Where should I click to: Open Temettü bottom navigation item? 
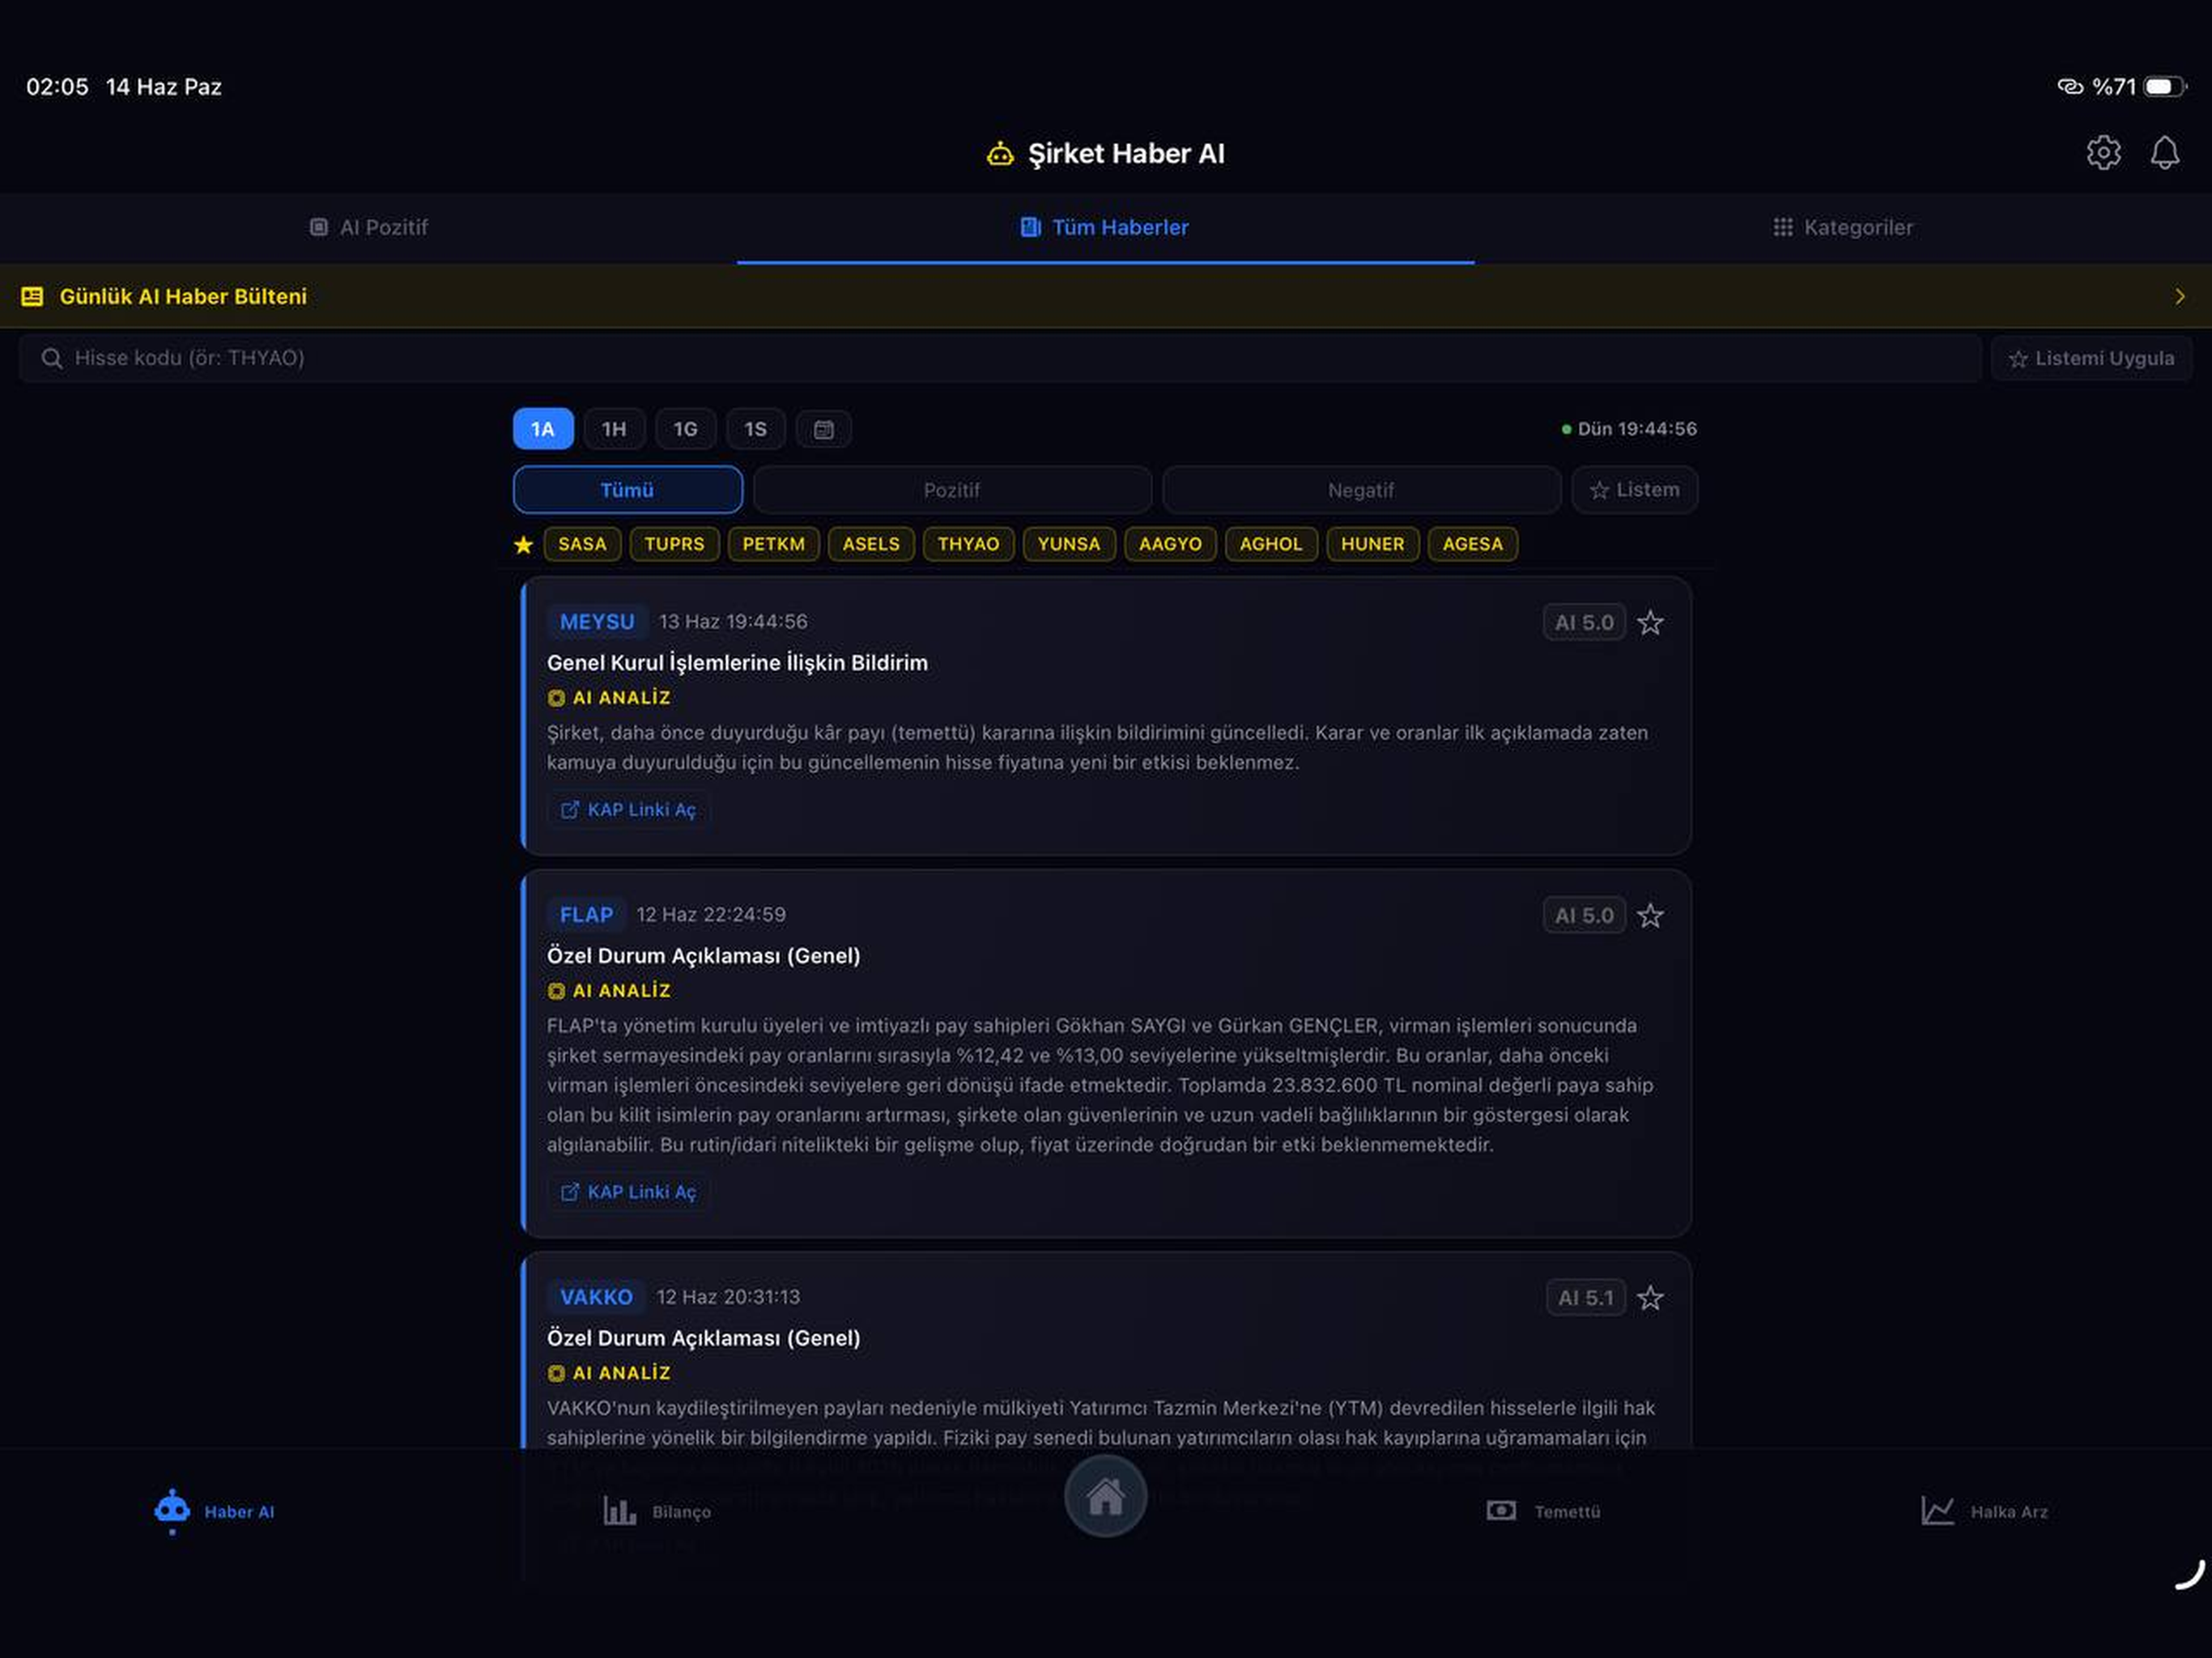(x=1543, y=1511)
